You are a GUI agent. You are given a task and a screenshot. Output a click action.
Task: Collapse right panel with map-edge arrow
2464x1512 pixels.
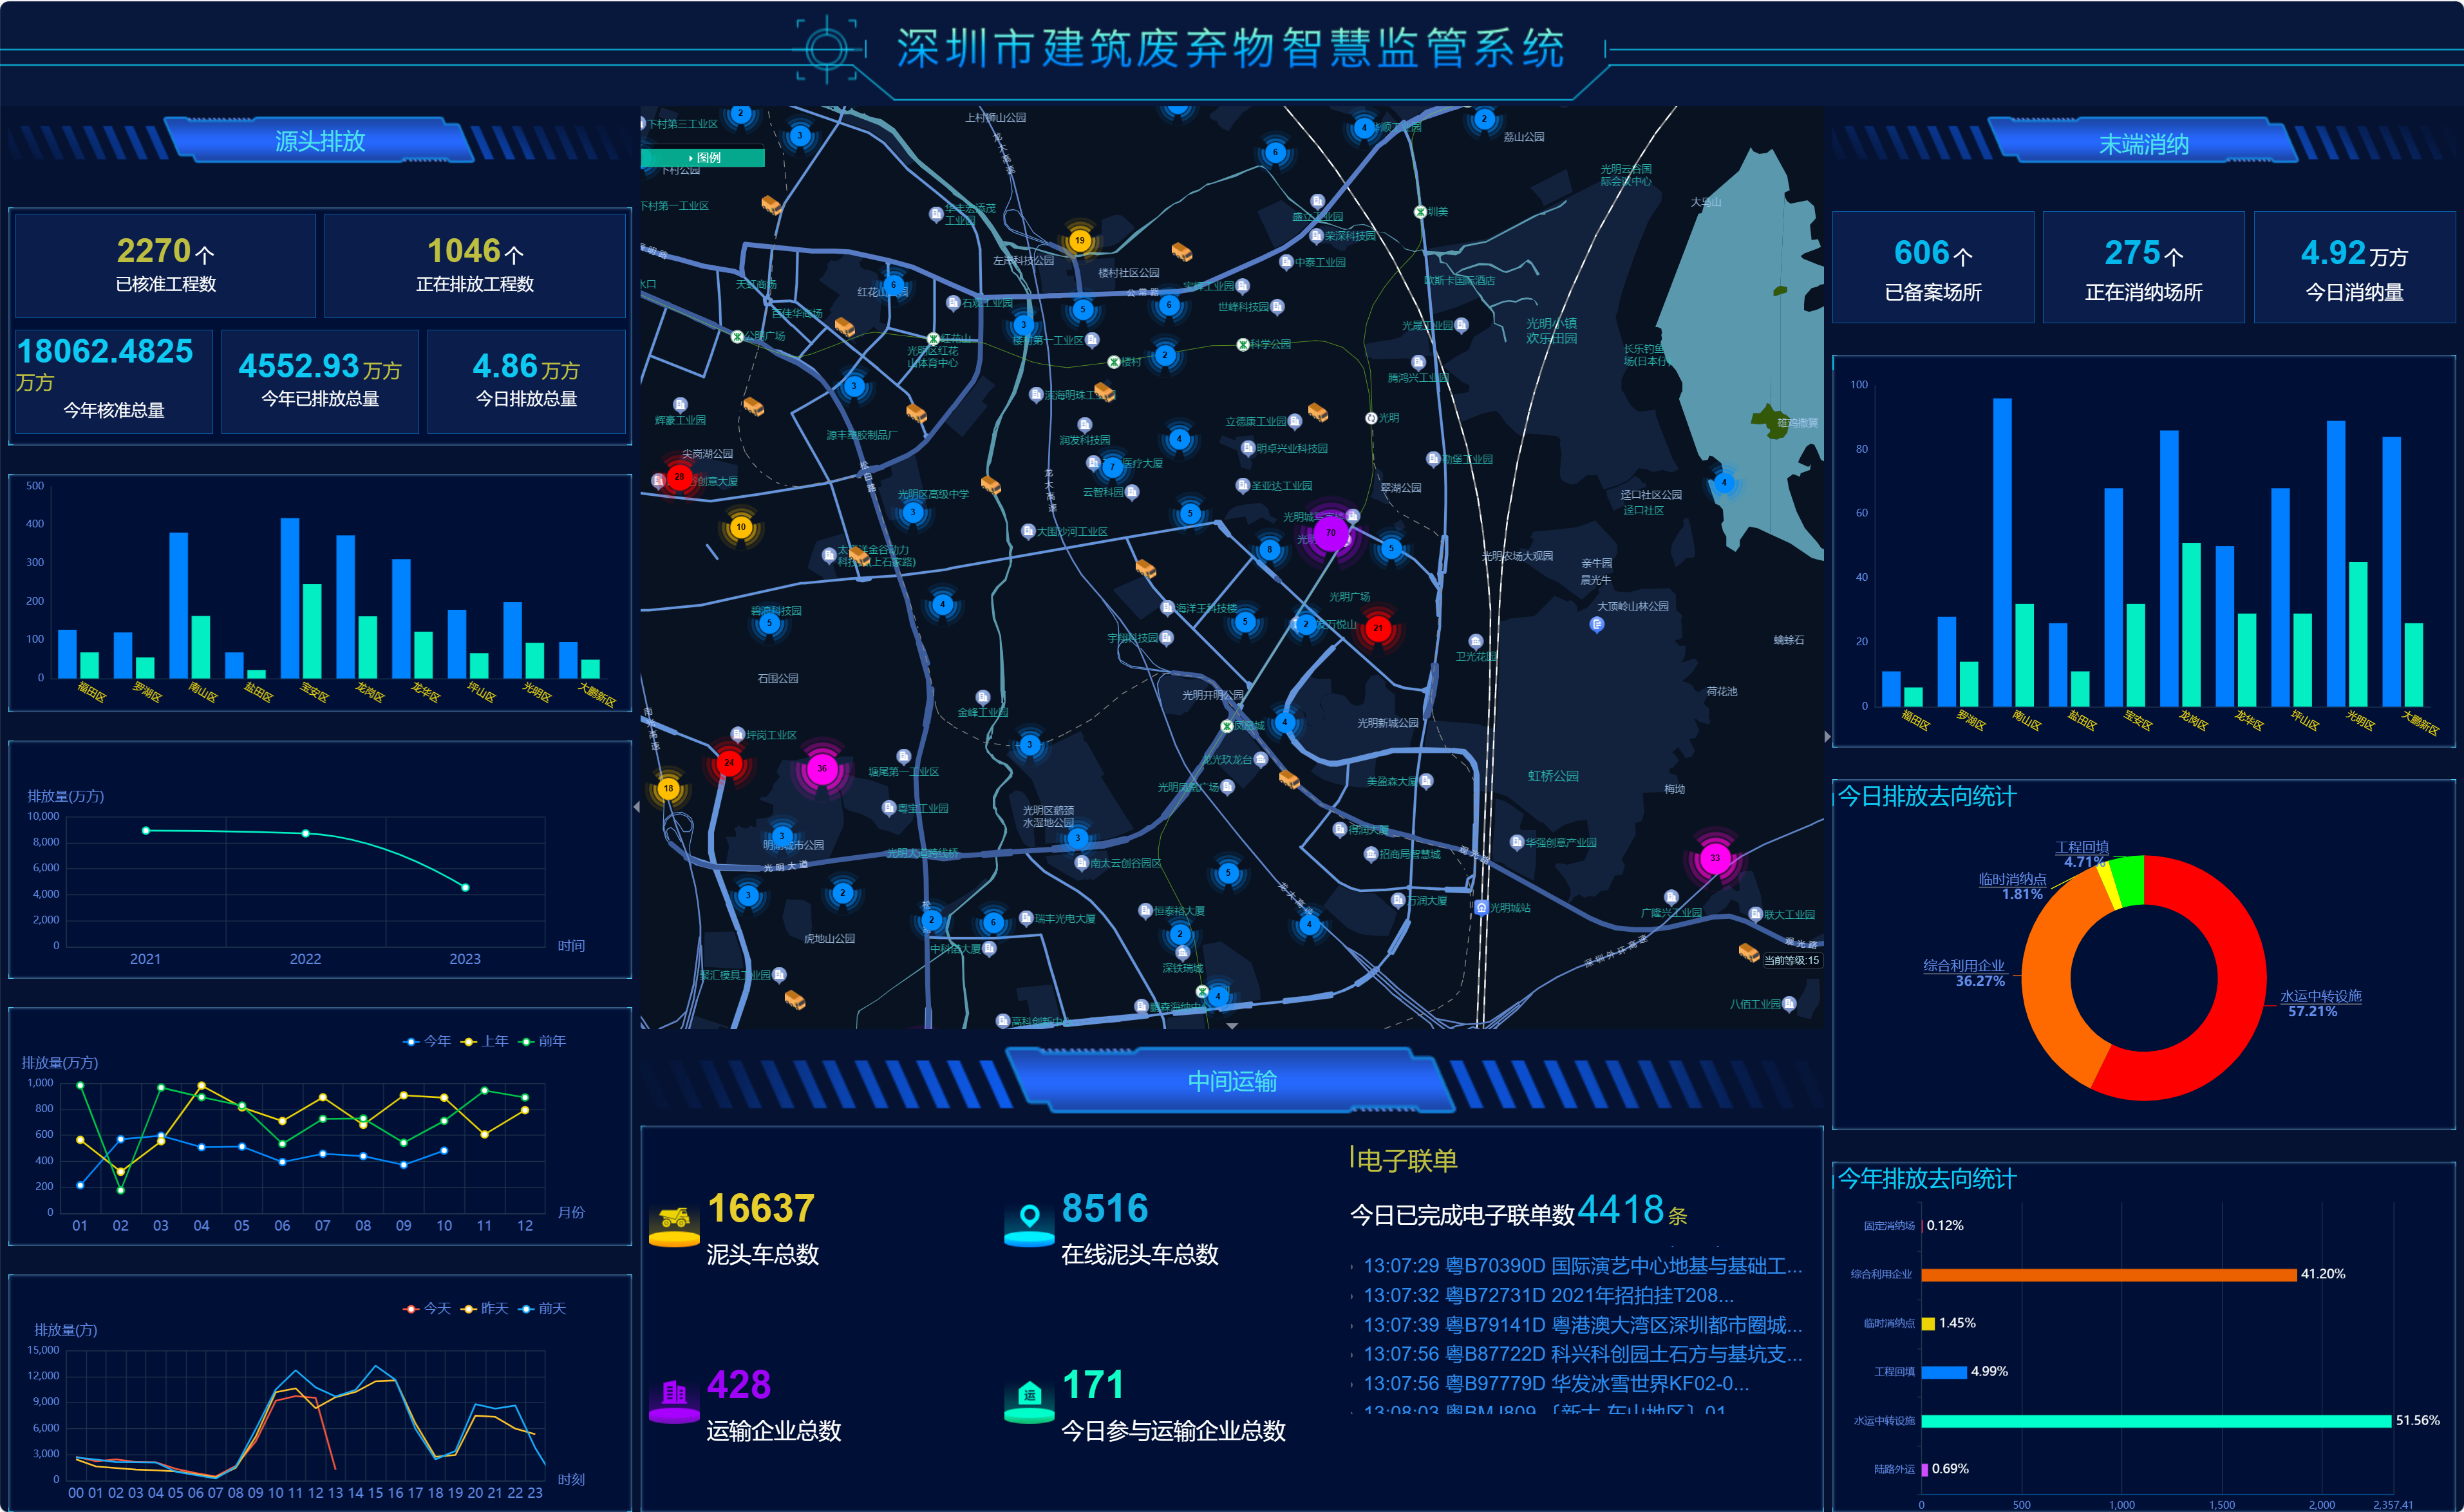(1827, 737)
